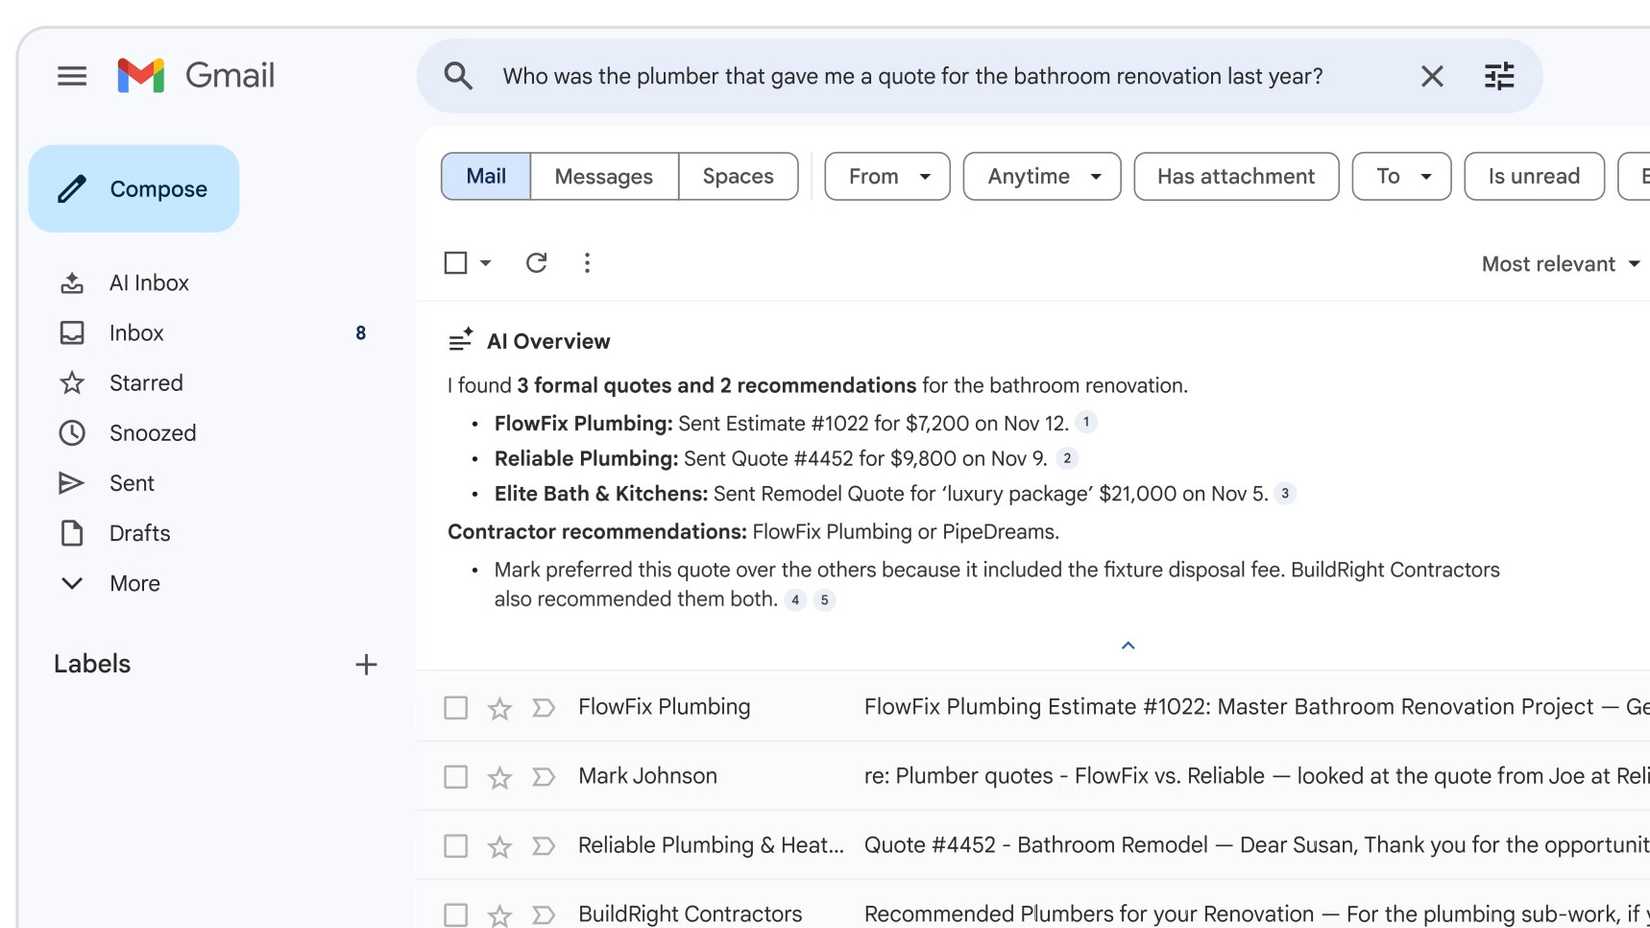1650x928 pixels.
Task: Refresh the inbox with the refresh icon
Action: click(x=536, y=262)
